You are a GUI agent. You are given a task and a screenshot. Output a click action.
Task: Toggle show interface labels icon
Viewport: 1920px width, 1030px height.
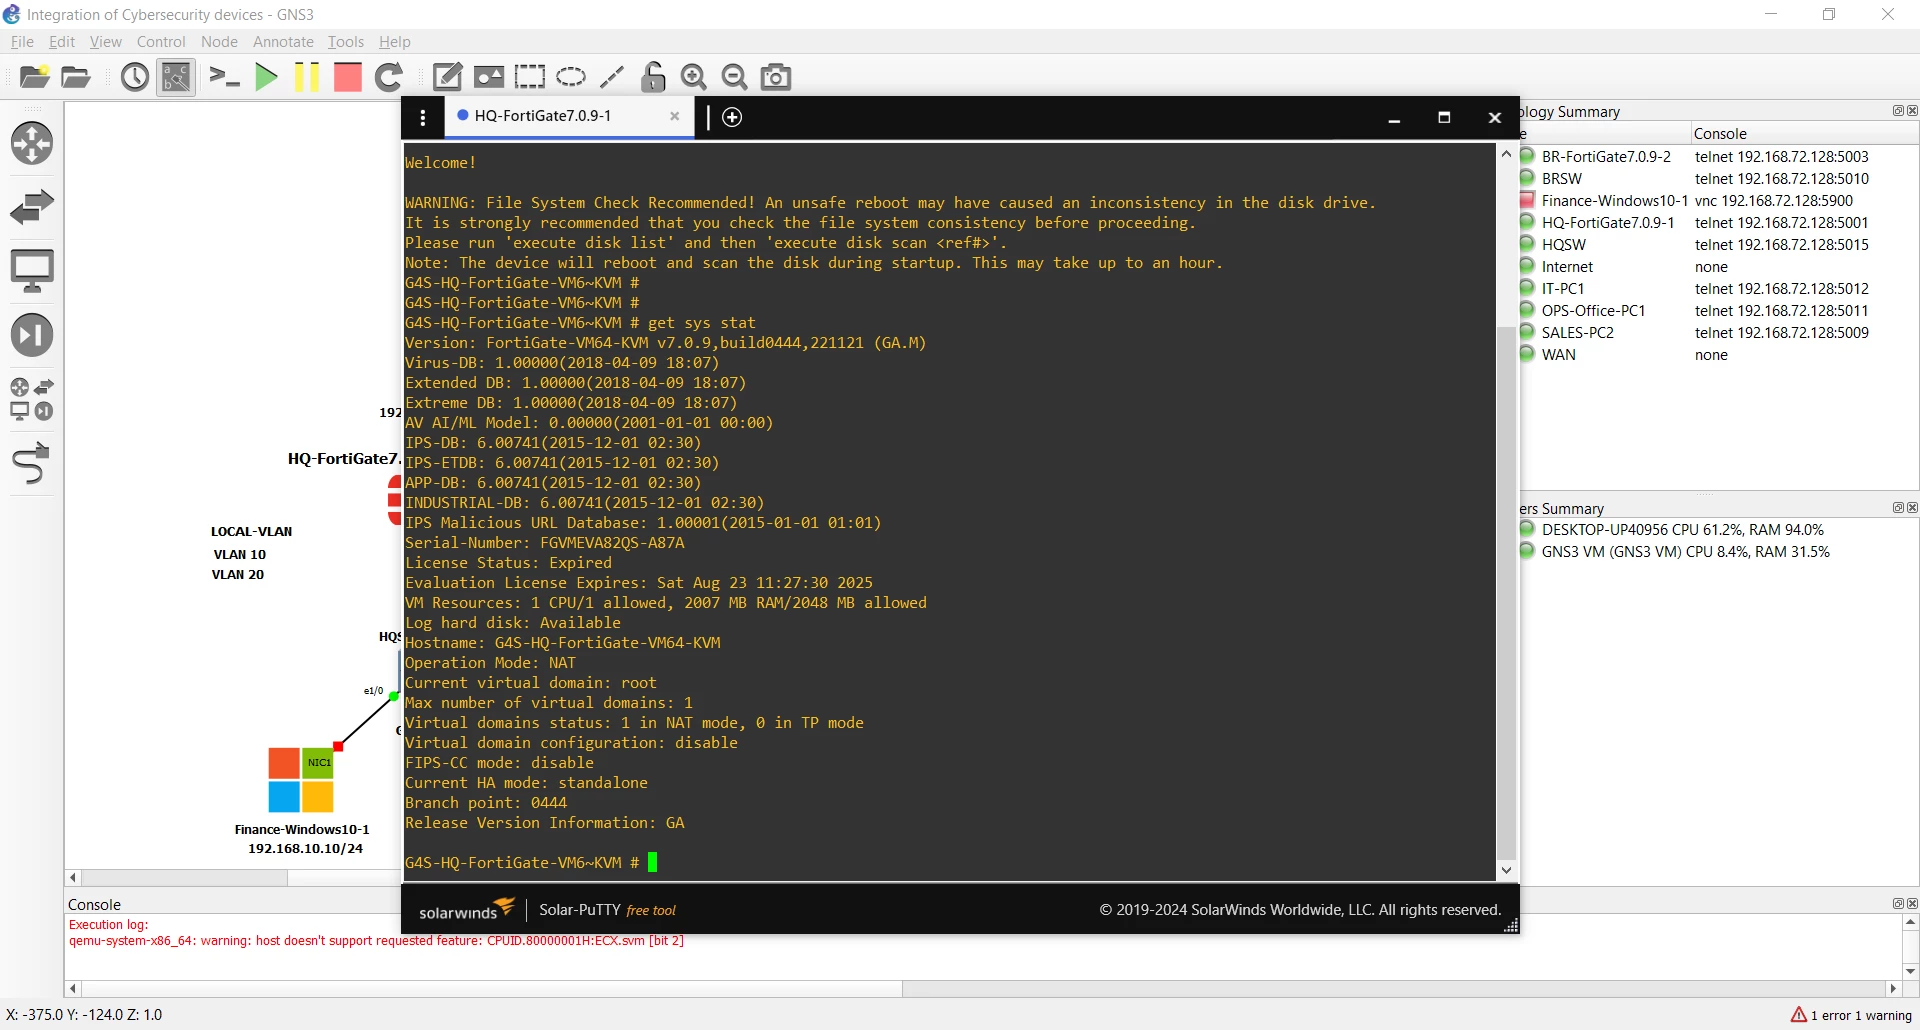tap(176, 77)
